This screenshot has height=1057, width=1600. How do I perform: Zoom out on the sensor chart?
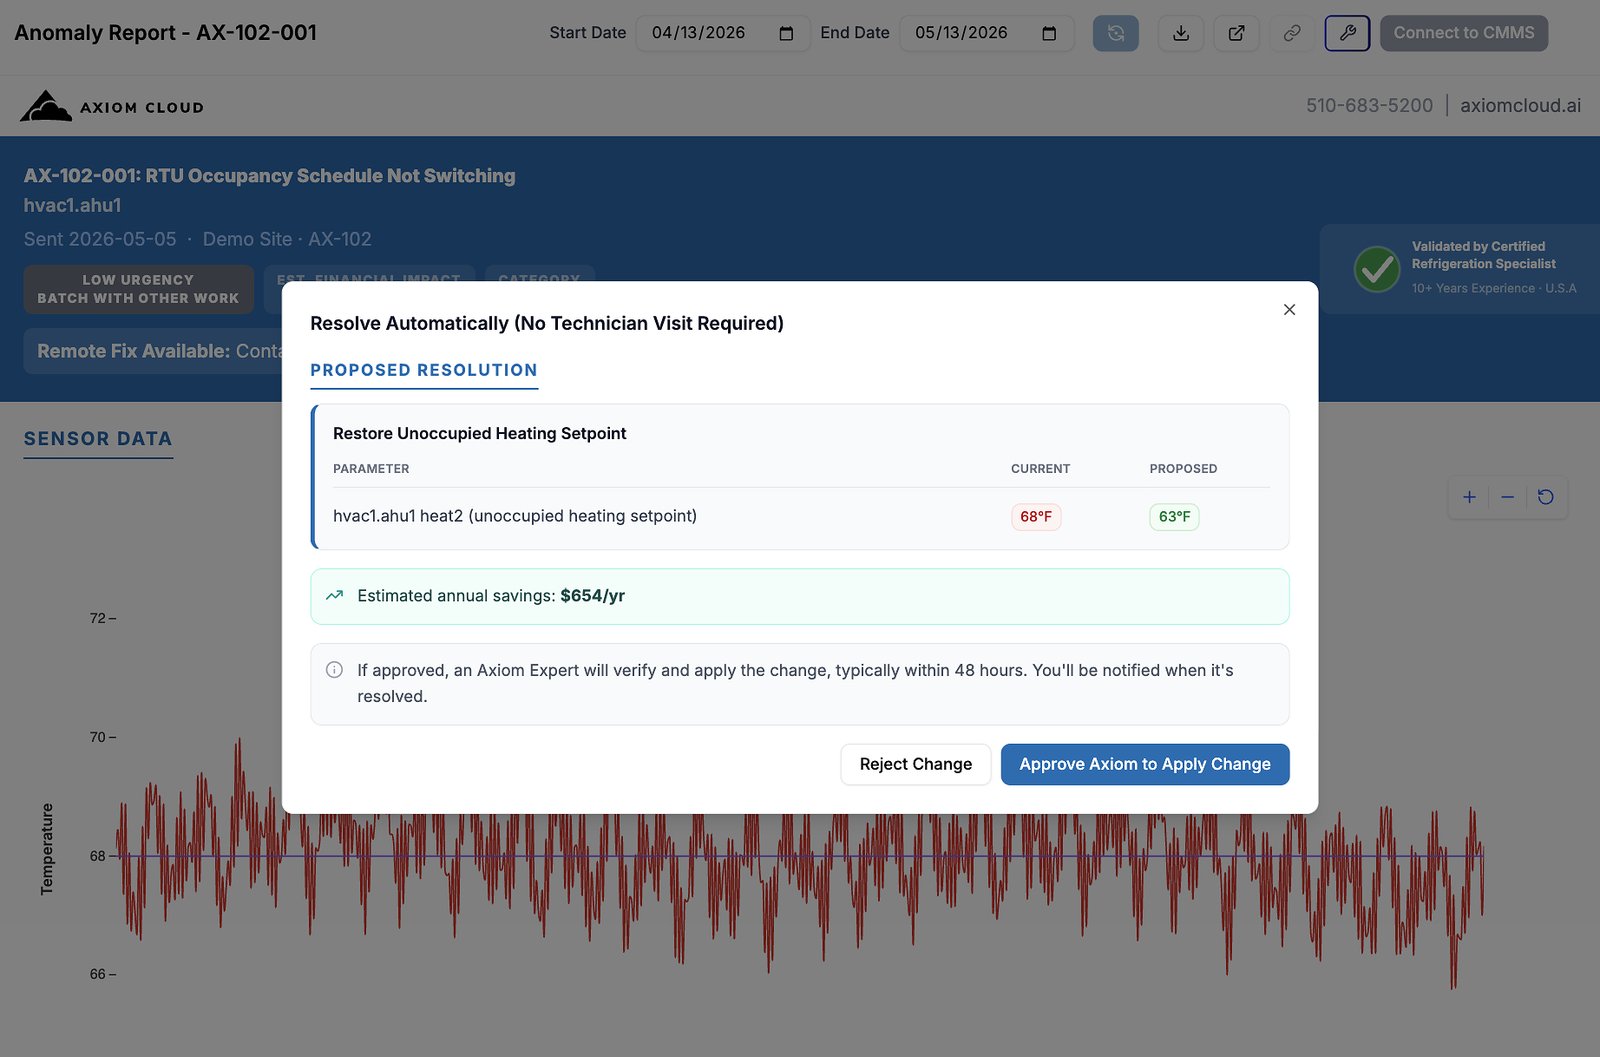pos(1507,497)
